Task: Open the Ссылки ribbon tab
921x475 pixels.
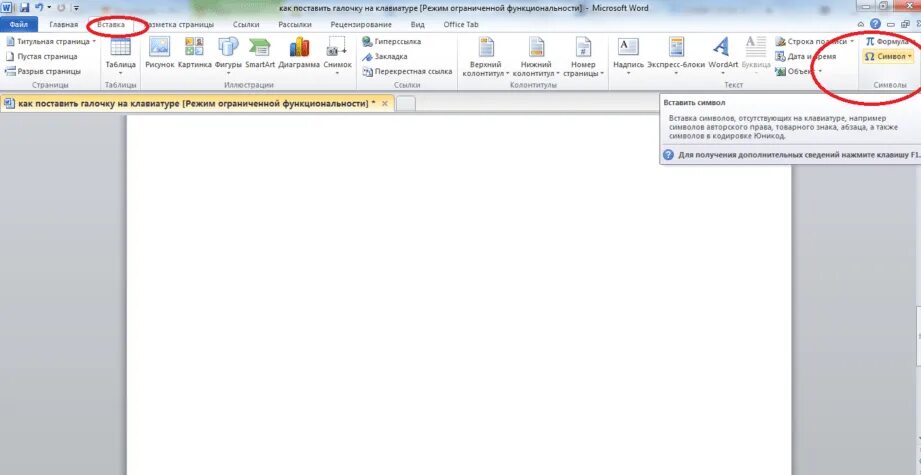Action: pyautogui.click(x=246, y=25)
